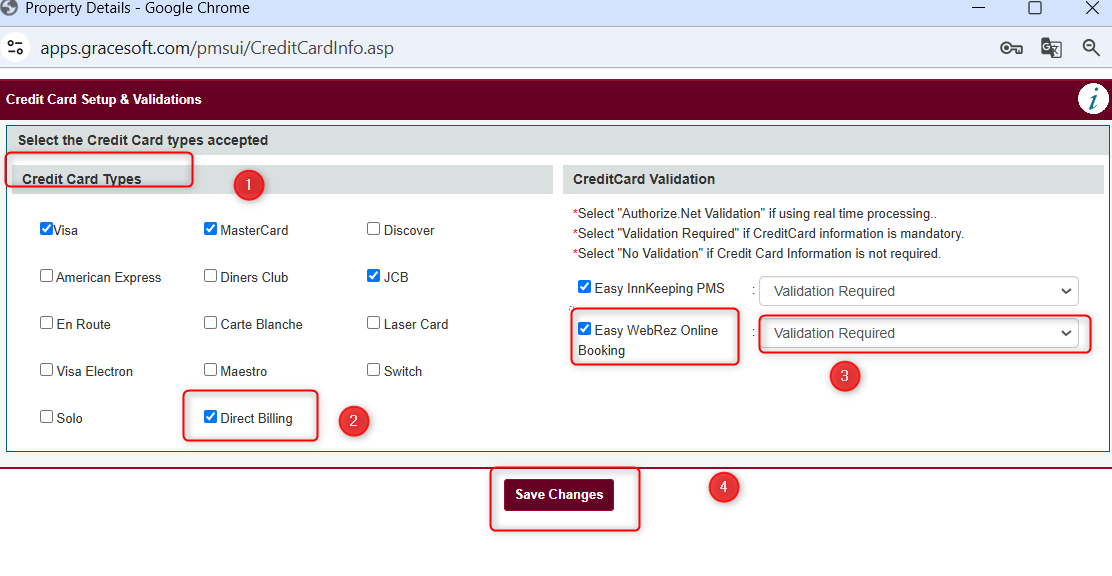Check the Diners Club checkbox

click(211, 276)
